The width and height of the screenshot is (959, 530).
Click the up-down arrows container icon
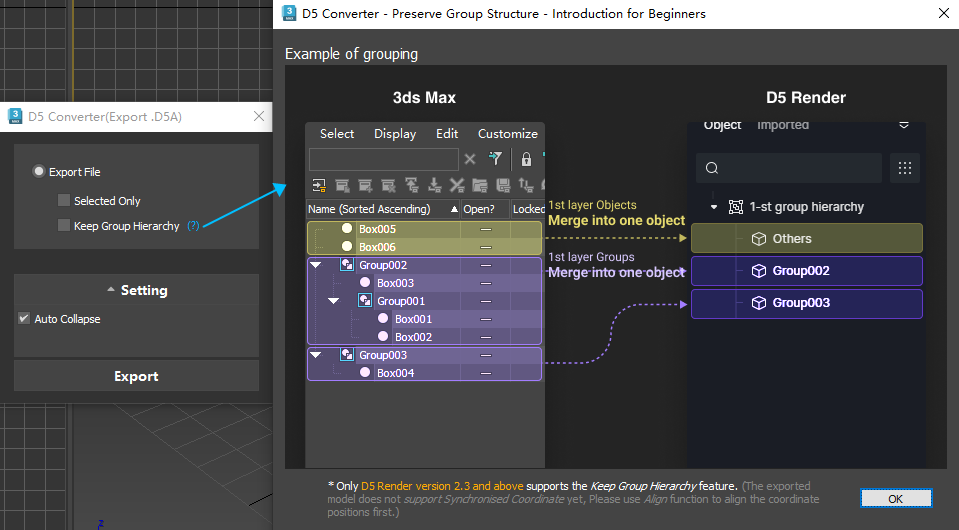(526, 185)
